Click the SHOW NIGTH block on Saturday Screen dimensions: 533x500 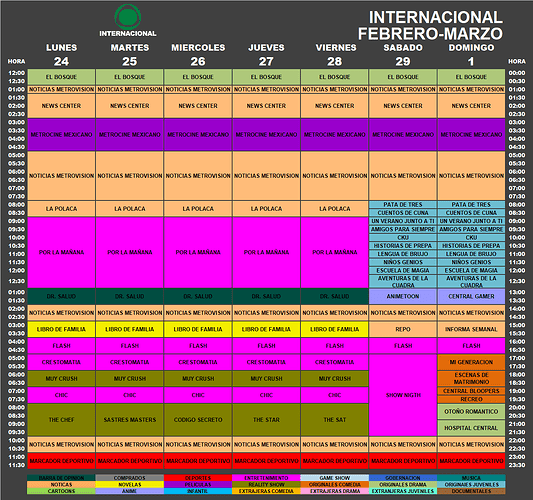[x=403, y=395]
